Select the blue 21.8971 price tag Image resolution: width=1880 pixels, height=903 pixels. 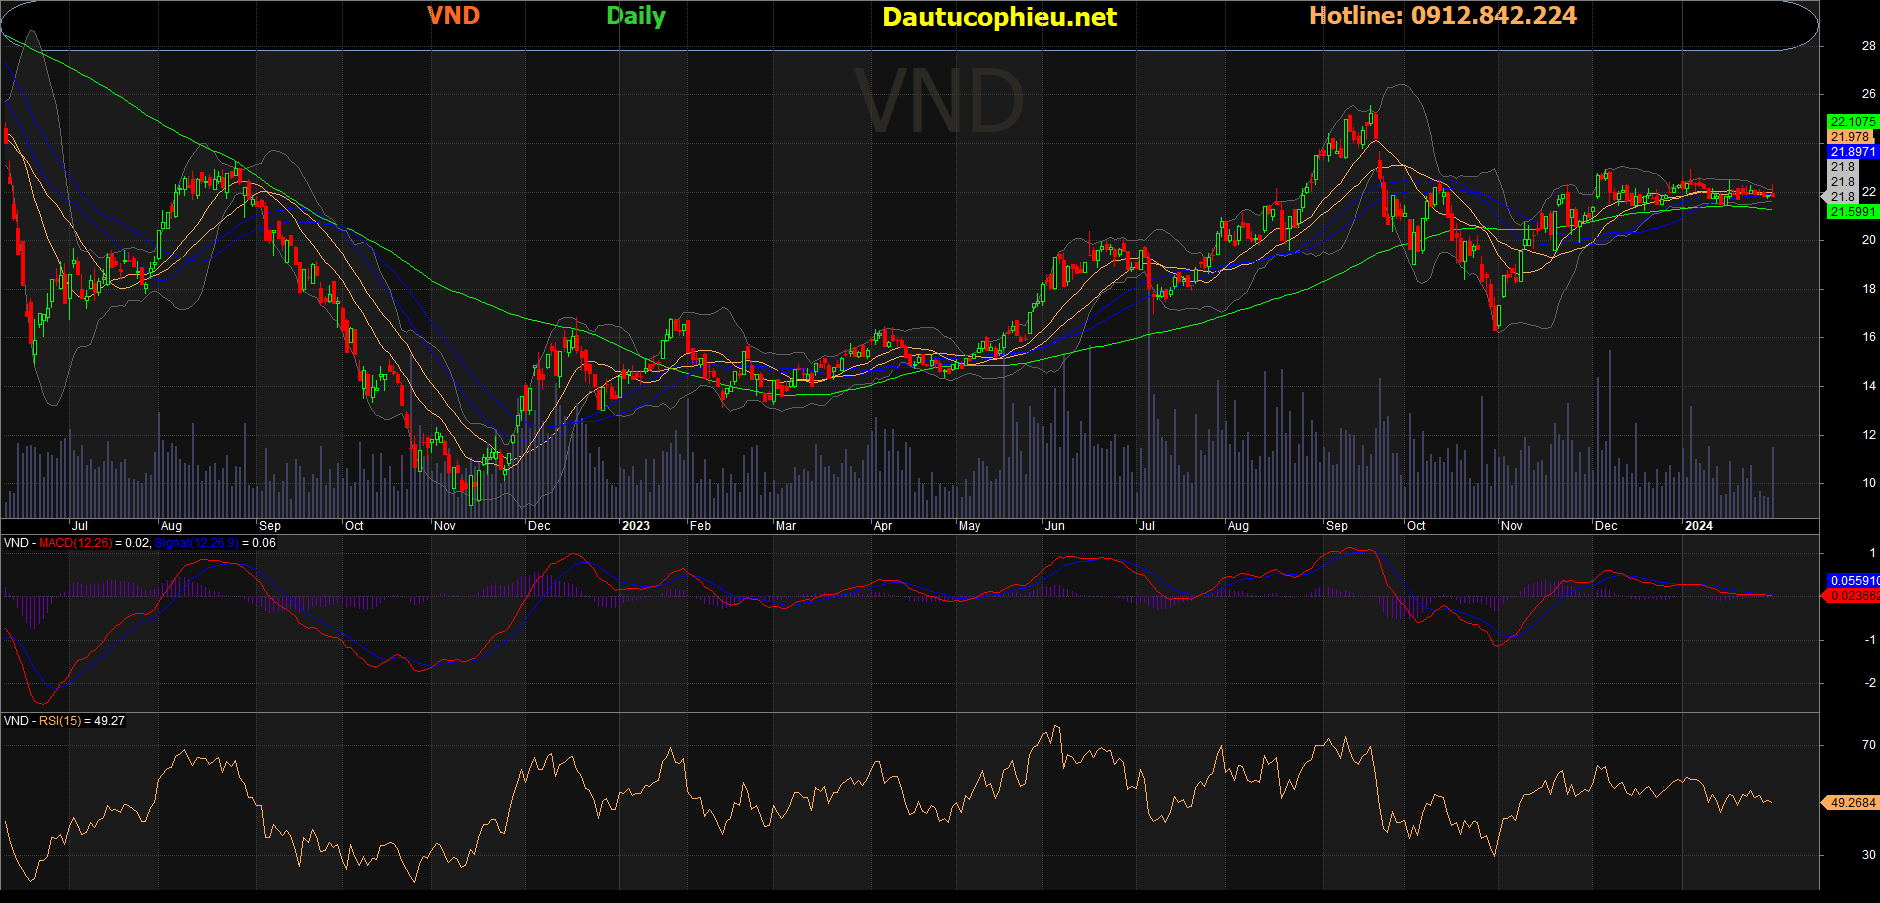(1852, 152)
